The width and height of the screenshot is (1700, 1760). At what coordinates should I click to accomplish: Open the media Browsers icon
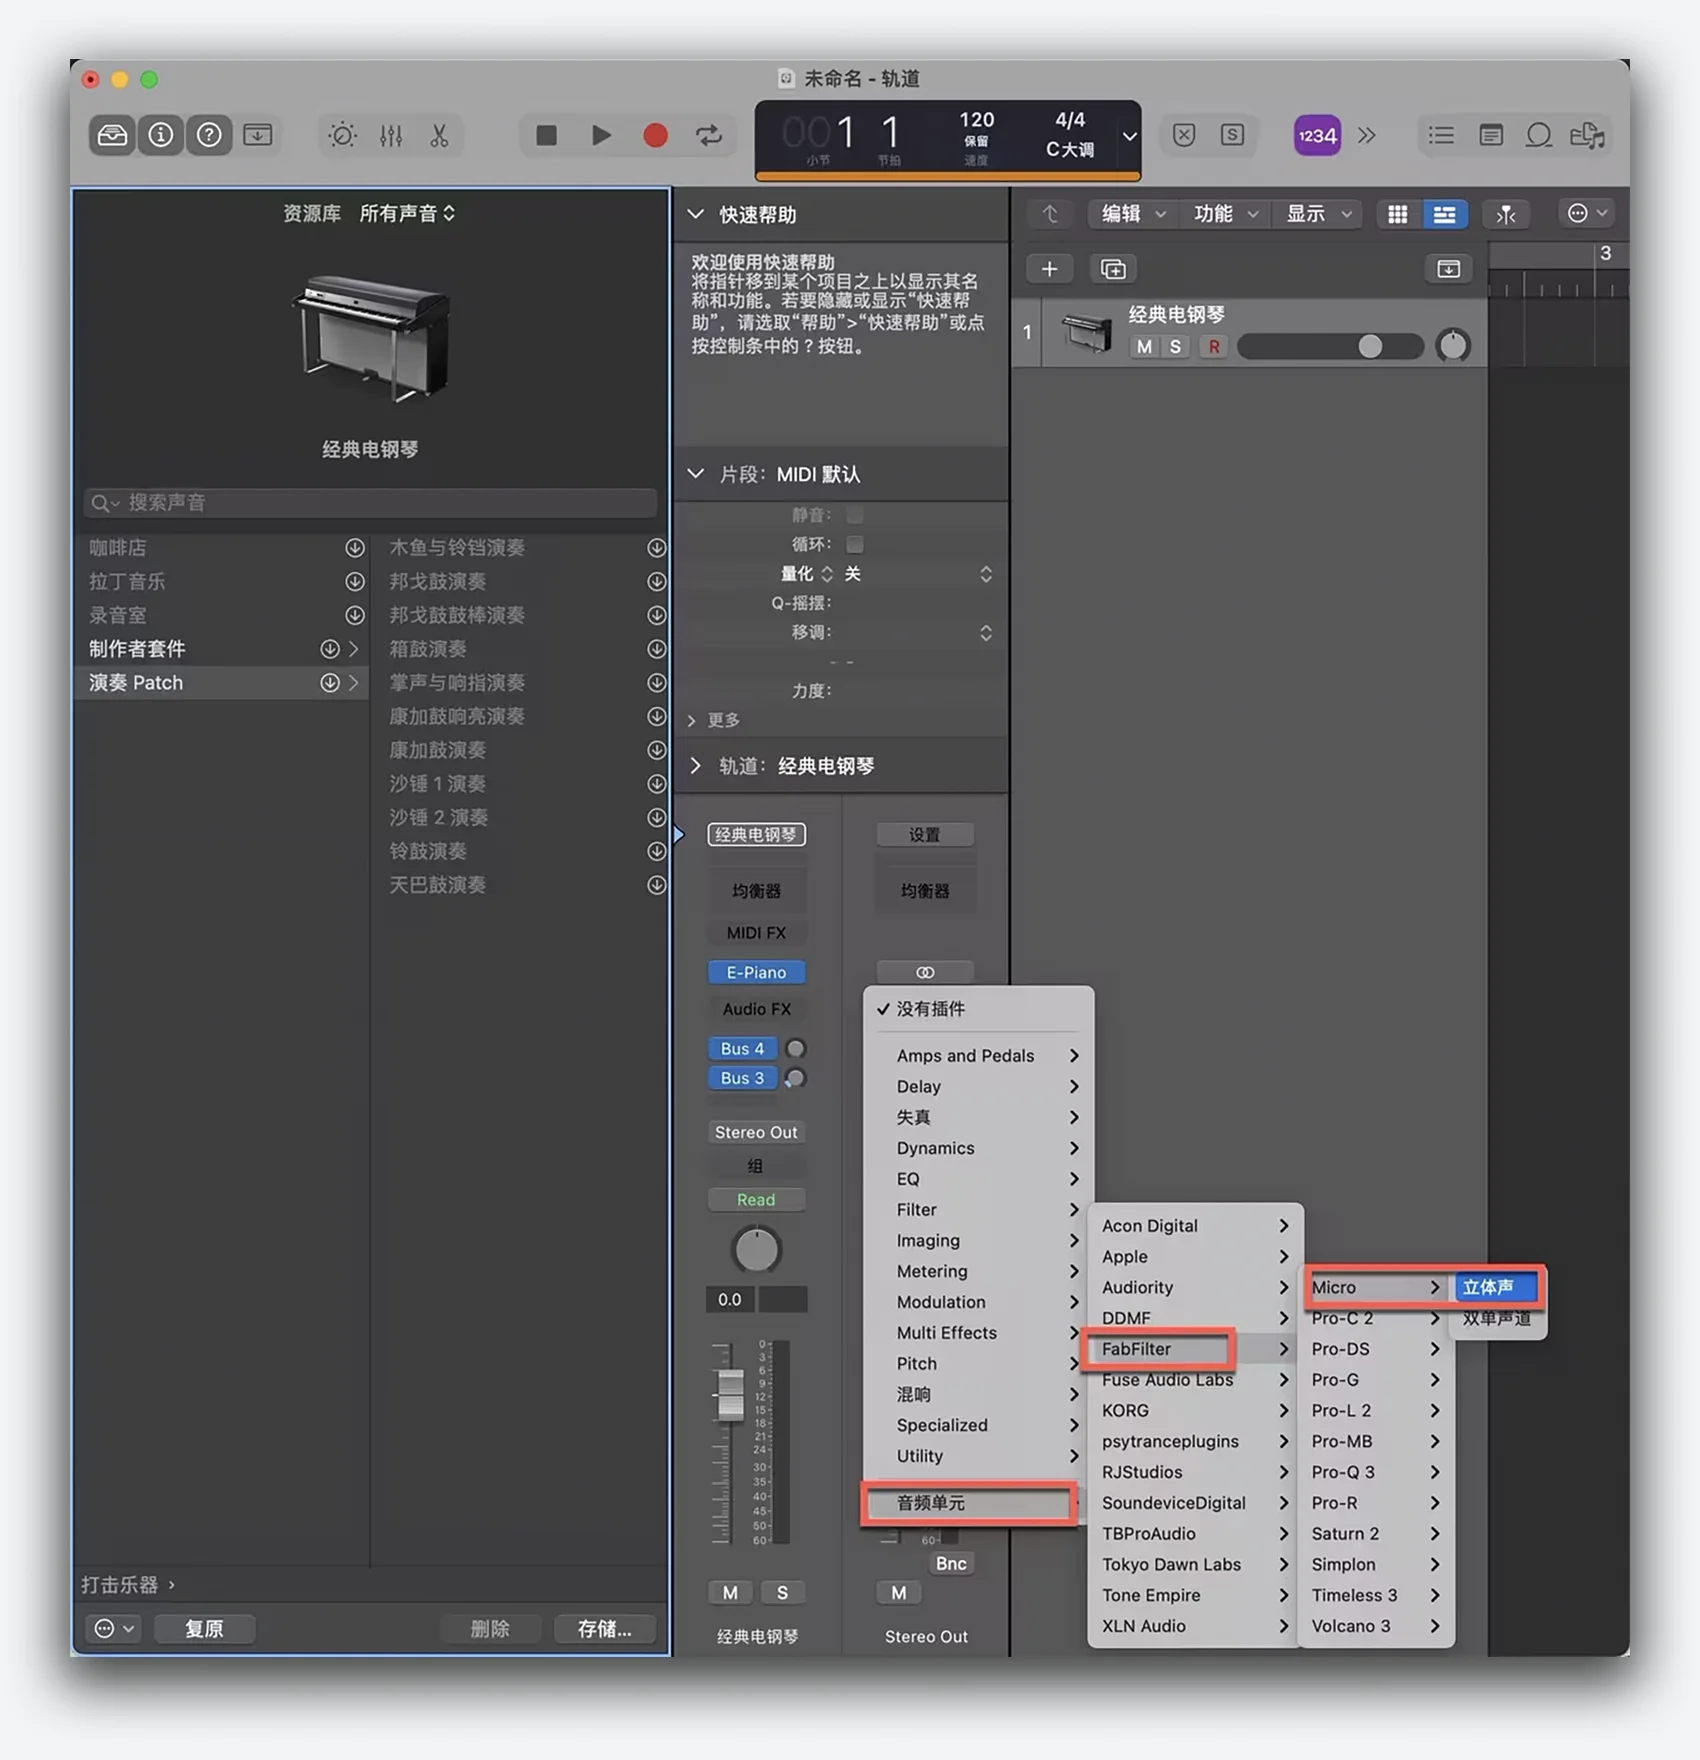pos(1588,135)
